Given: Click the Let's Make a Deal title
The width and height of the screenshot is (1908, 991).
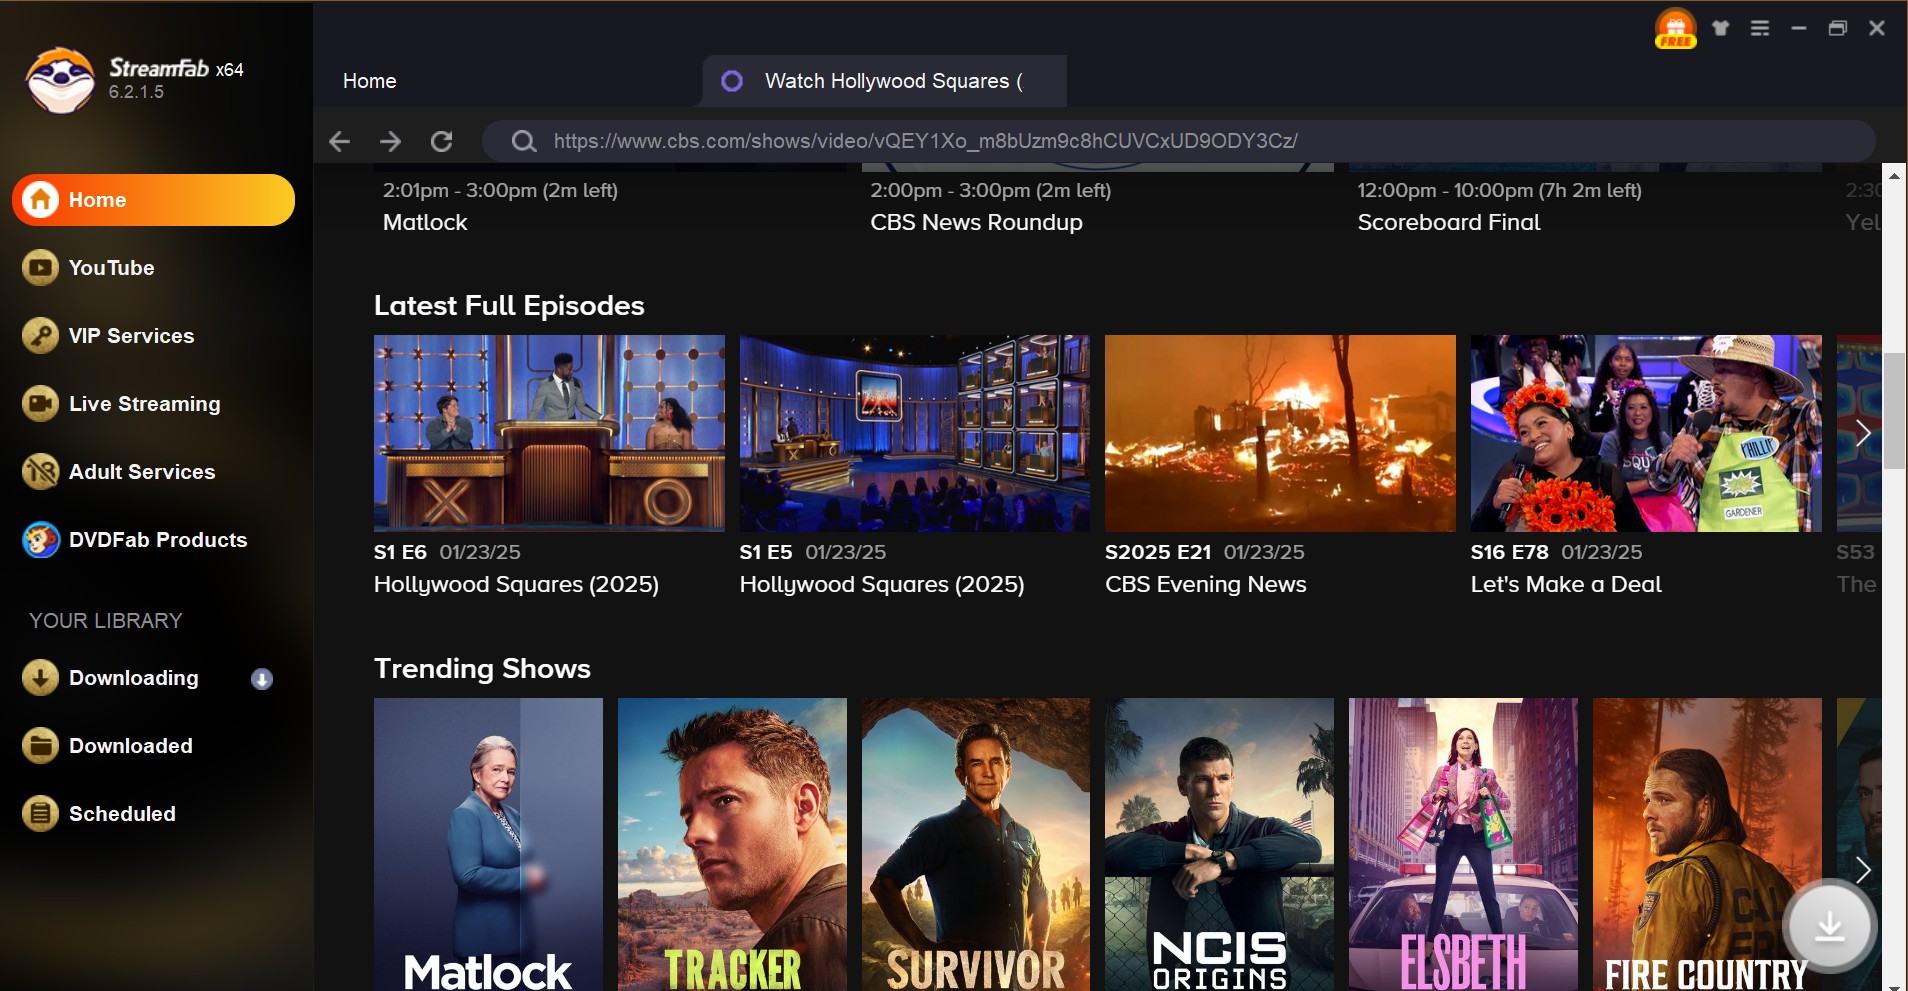Looking at the screenshot, I should (x=1566, y=584).
